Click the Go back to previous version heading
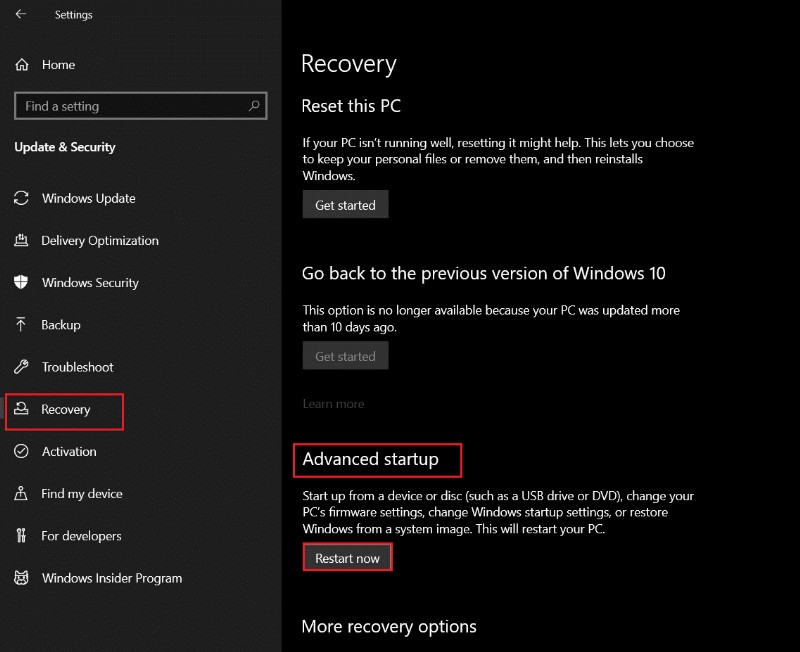Screen dimensions: 800x652 point(484,273)
